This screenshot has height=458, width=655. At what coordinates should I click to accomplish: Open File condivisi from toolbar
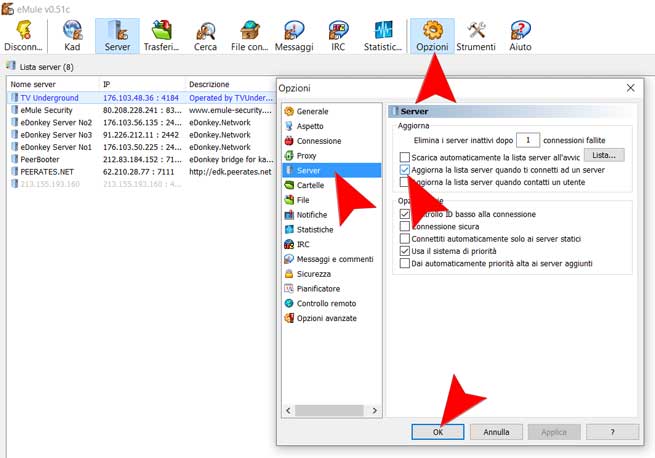(x=249, y=36)
